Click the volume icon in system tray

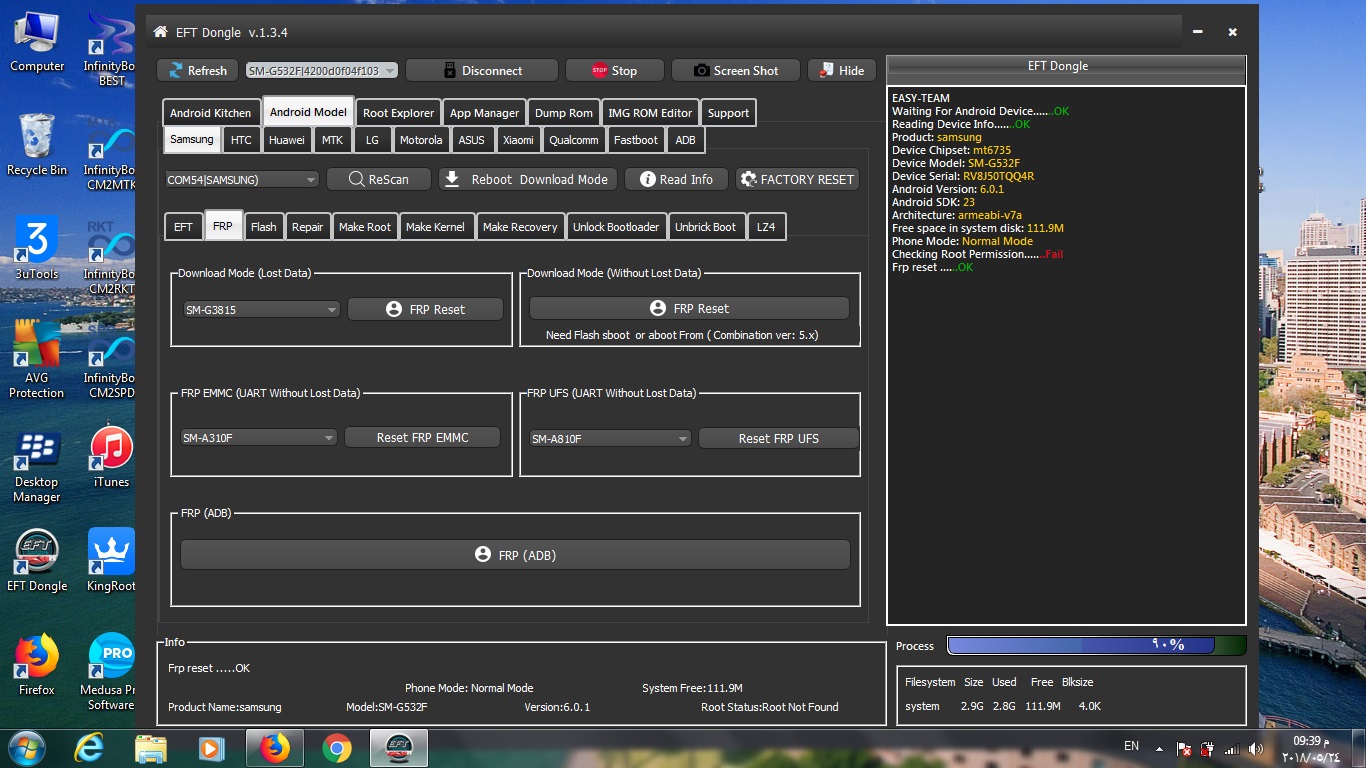(x=1256, y=748)
